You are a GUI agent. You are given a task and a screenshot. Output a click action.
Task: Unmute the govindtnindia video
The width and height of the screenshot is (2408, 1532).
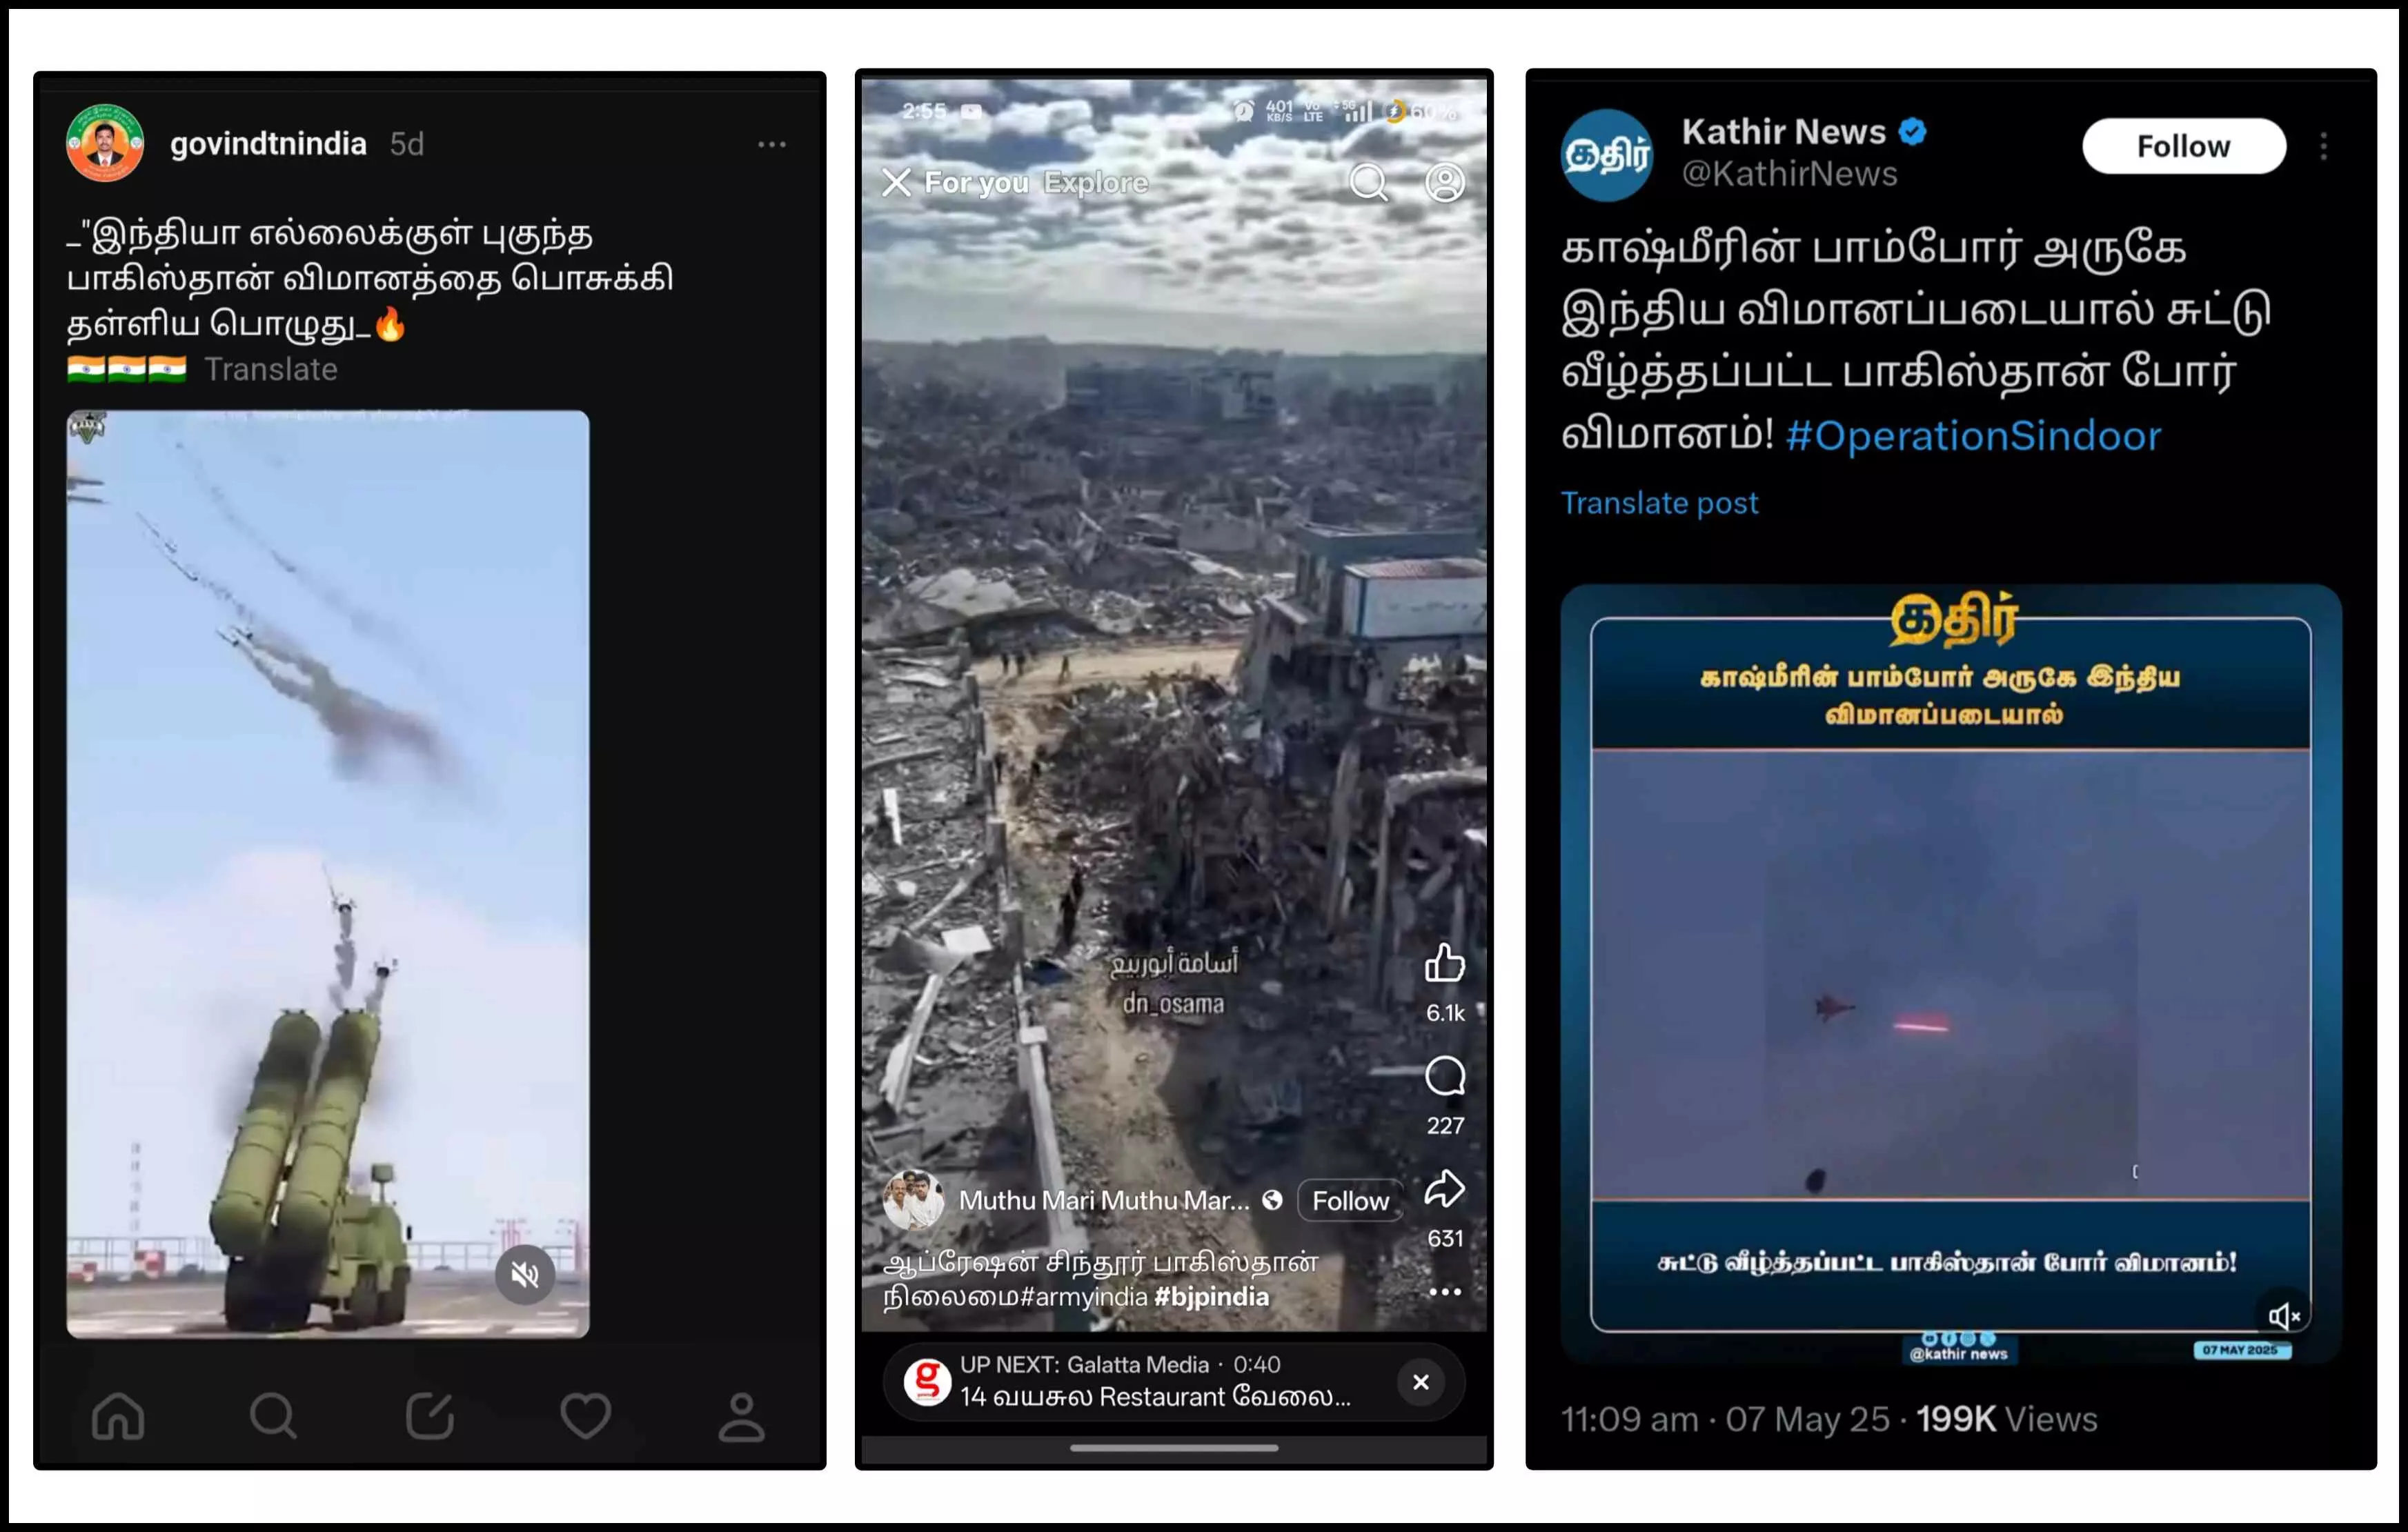tap(525, 1274)
